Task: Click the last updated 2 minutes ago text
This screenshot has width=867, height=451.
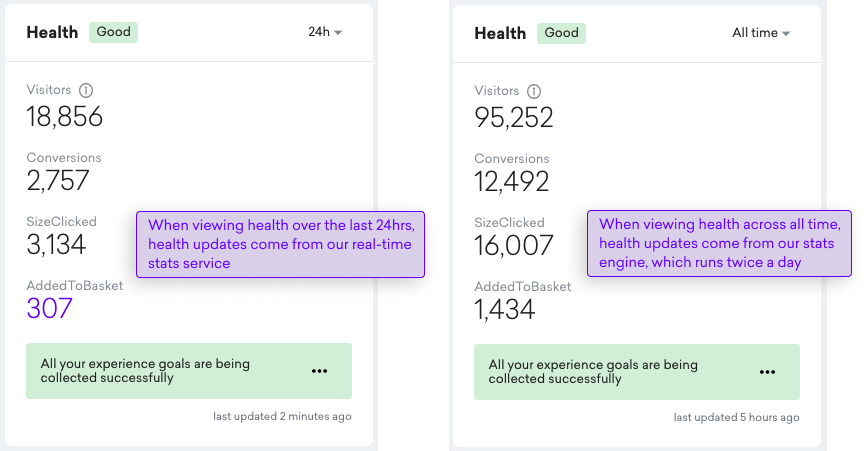Action: pos(282,416)
